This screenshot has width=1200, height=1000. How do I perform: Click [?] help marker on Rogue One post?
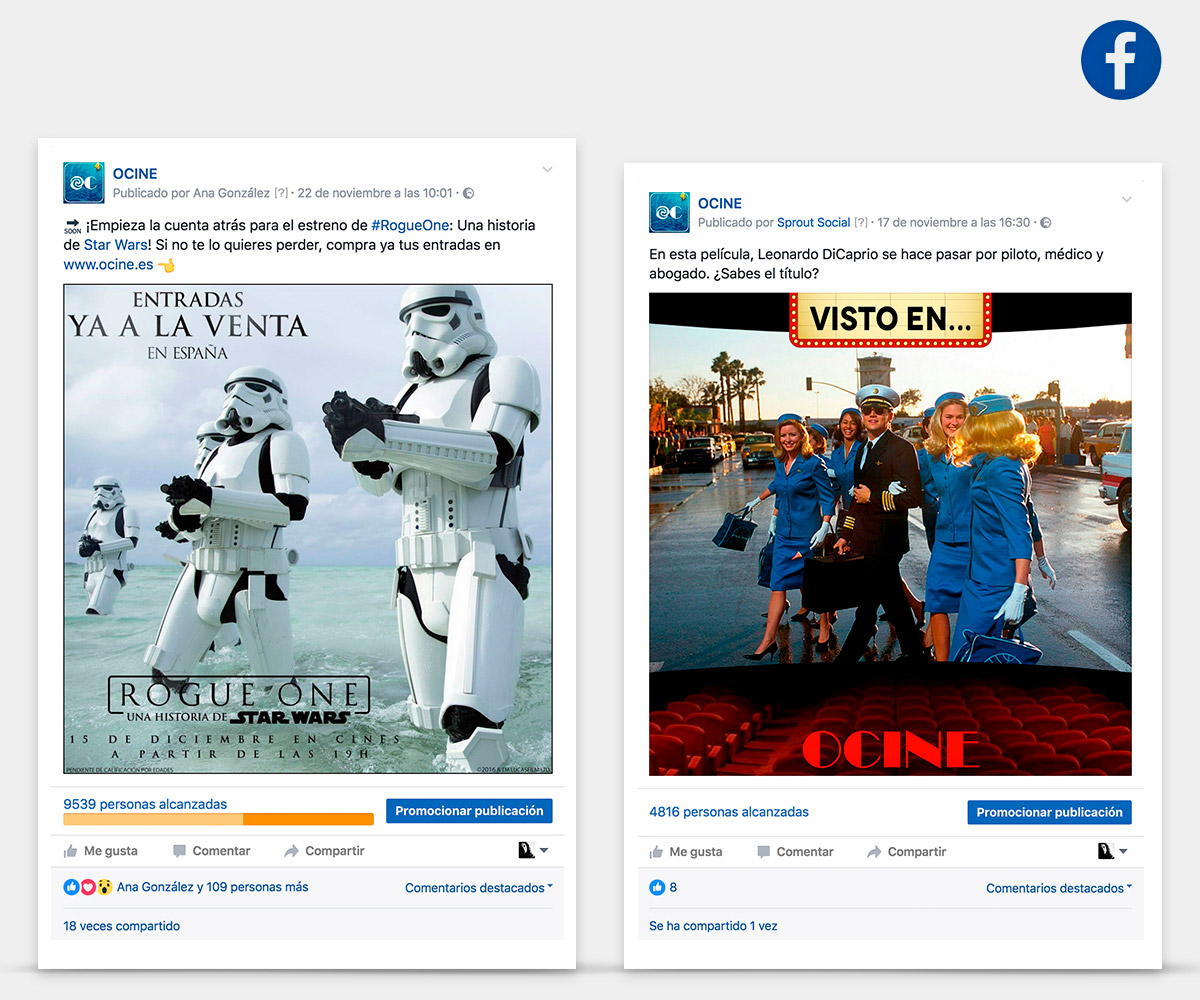point(281,193)
